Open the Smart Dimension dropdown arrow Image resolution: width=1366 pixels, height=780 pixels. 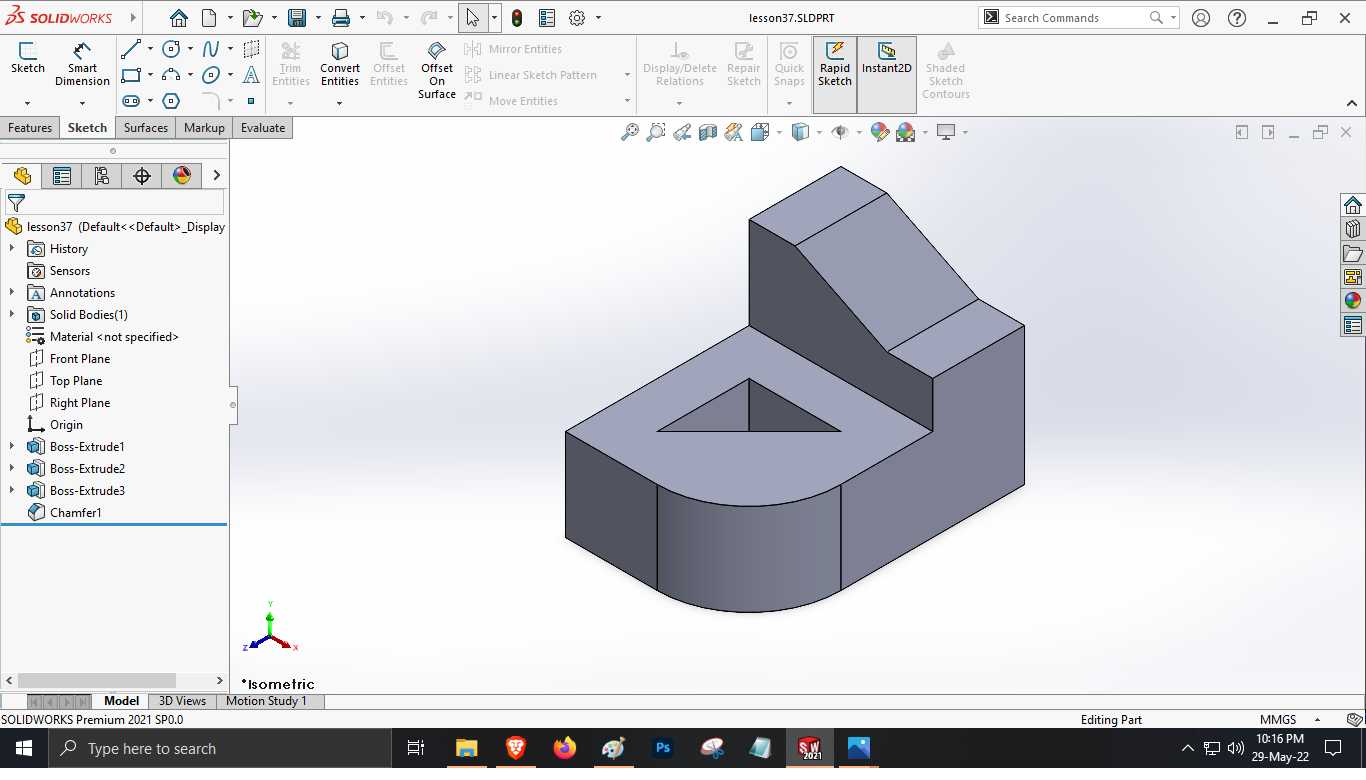[82, 103]
